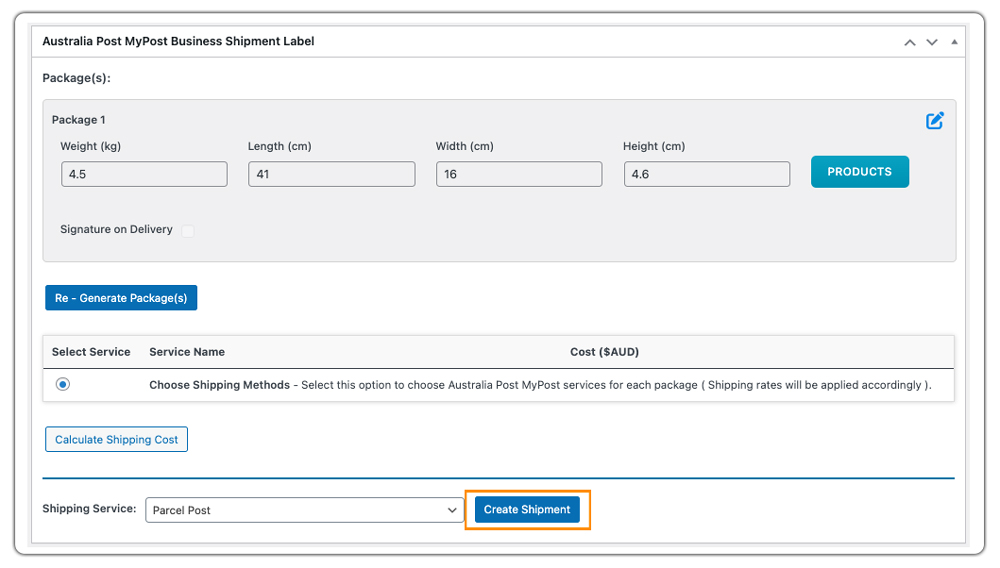Viewport: 1000px width, 568px height.
Task: Click the Service Name column header
Action: click(x=187, y=352)
